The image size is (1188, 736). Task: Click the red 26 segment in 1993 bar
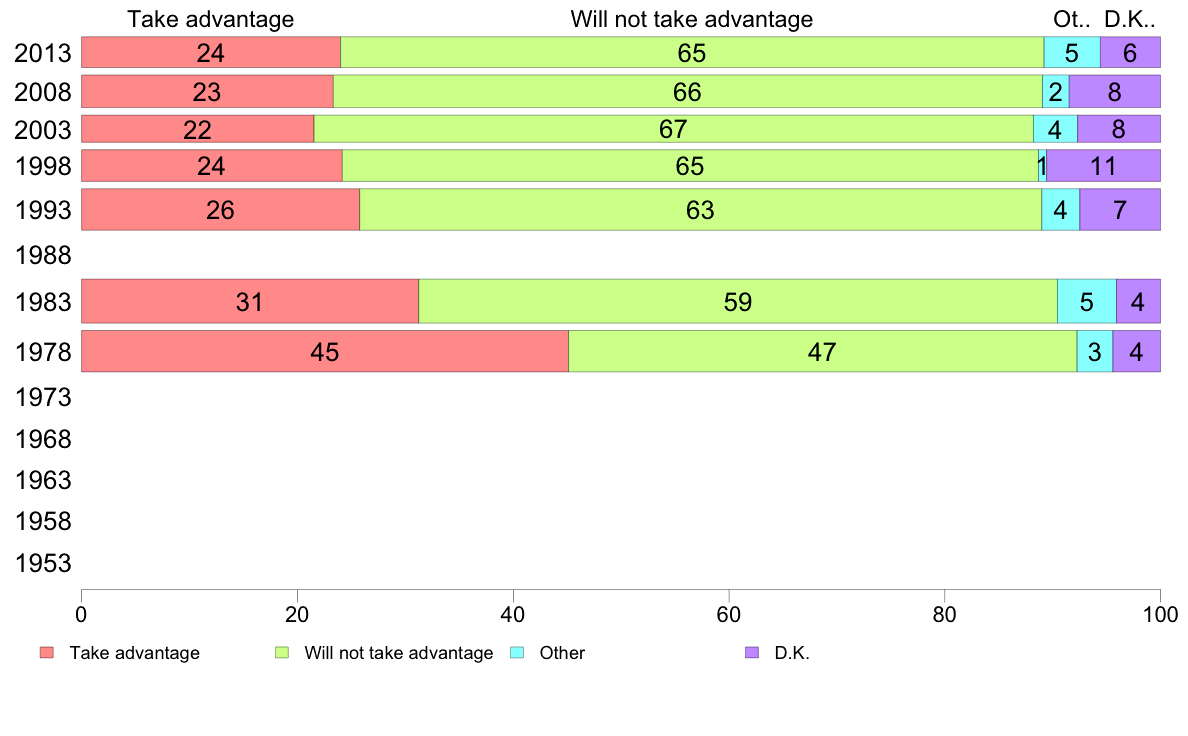[x=220, y=209]
